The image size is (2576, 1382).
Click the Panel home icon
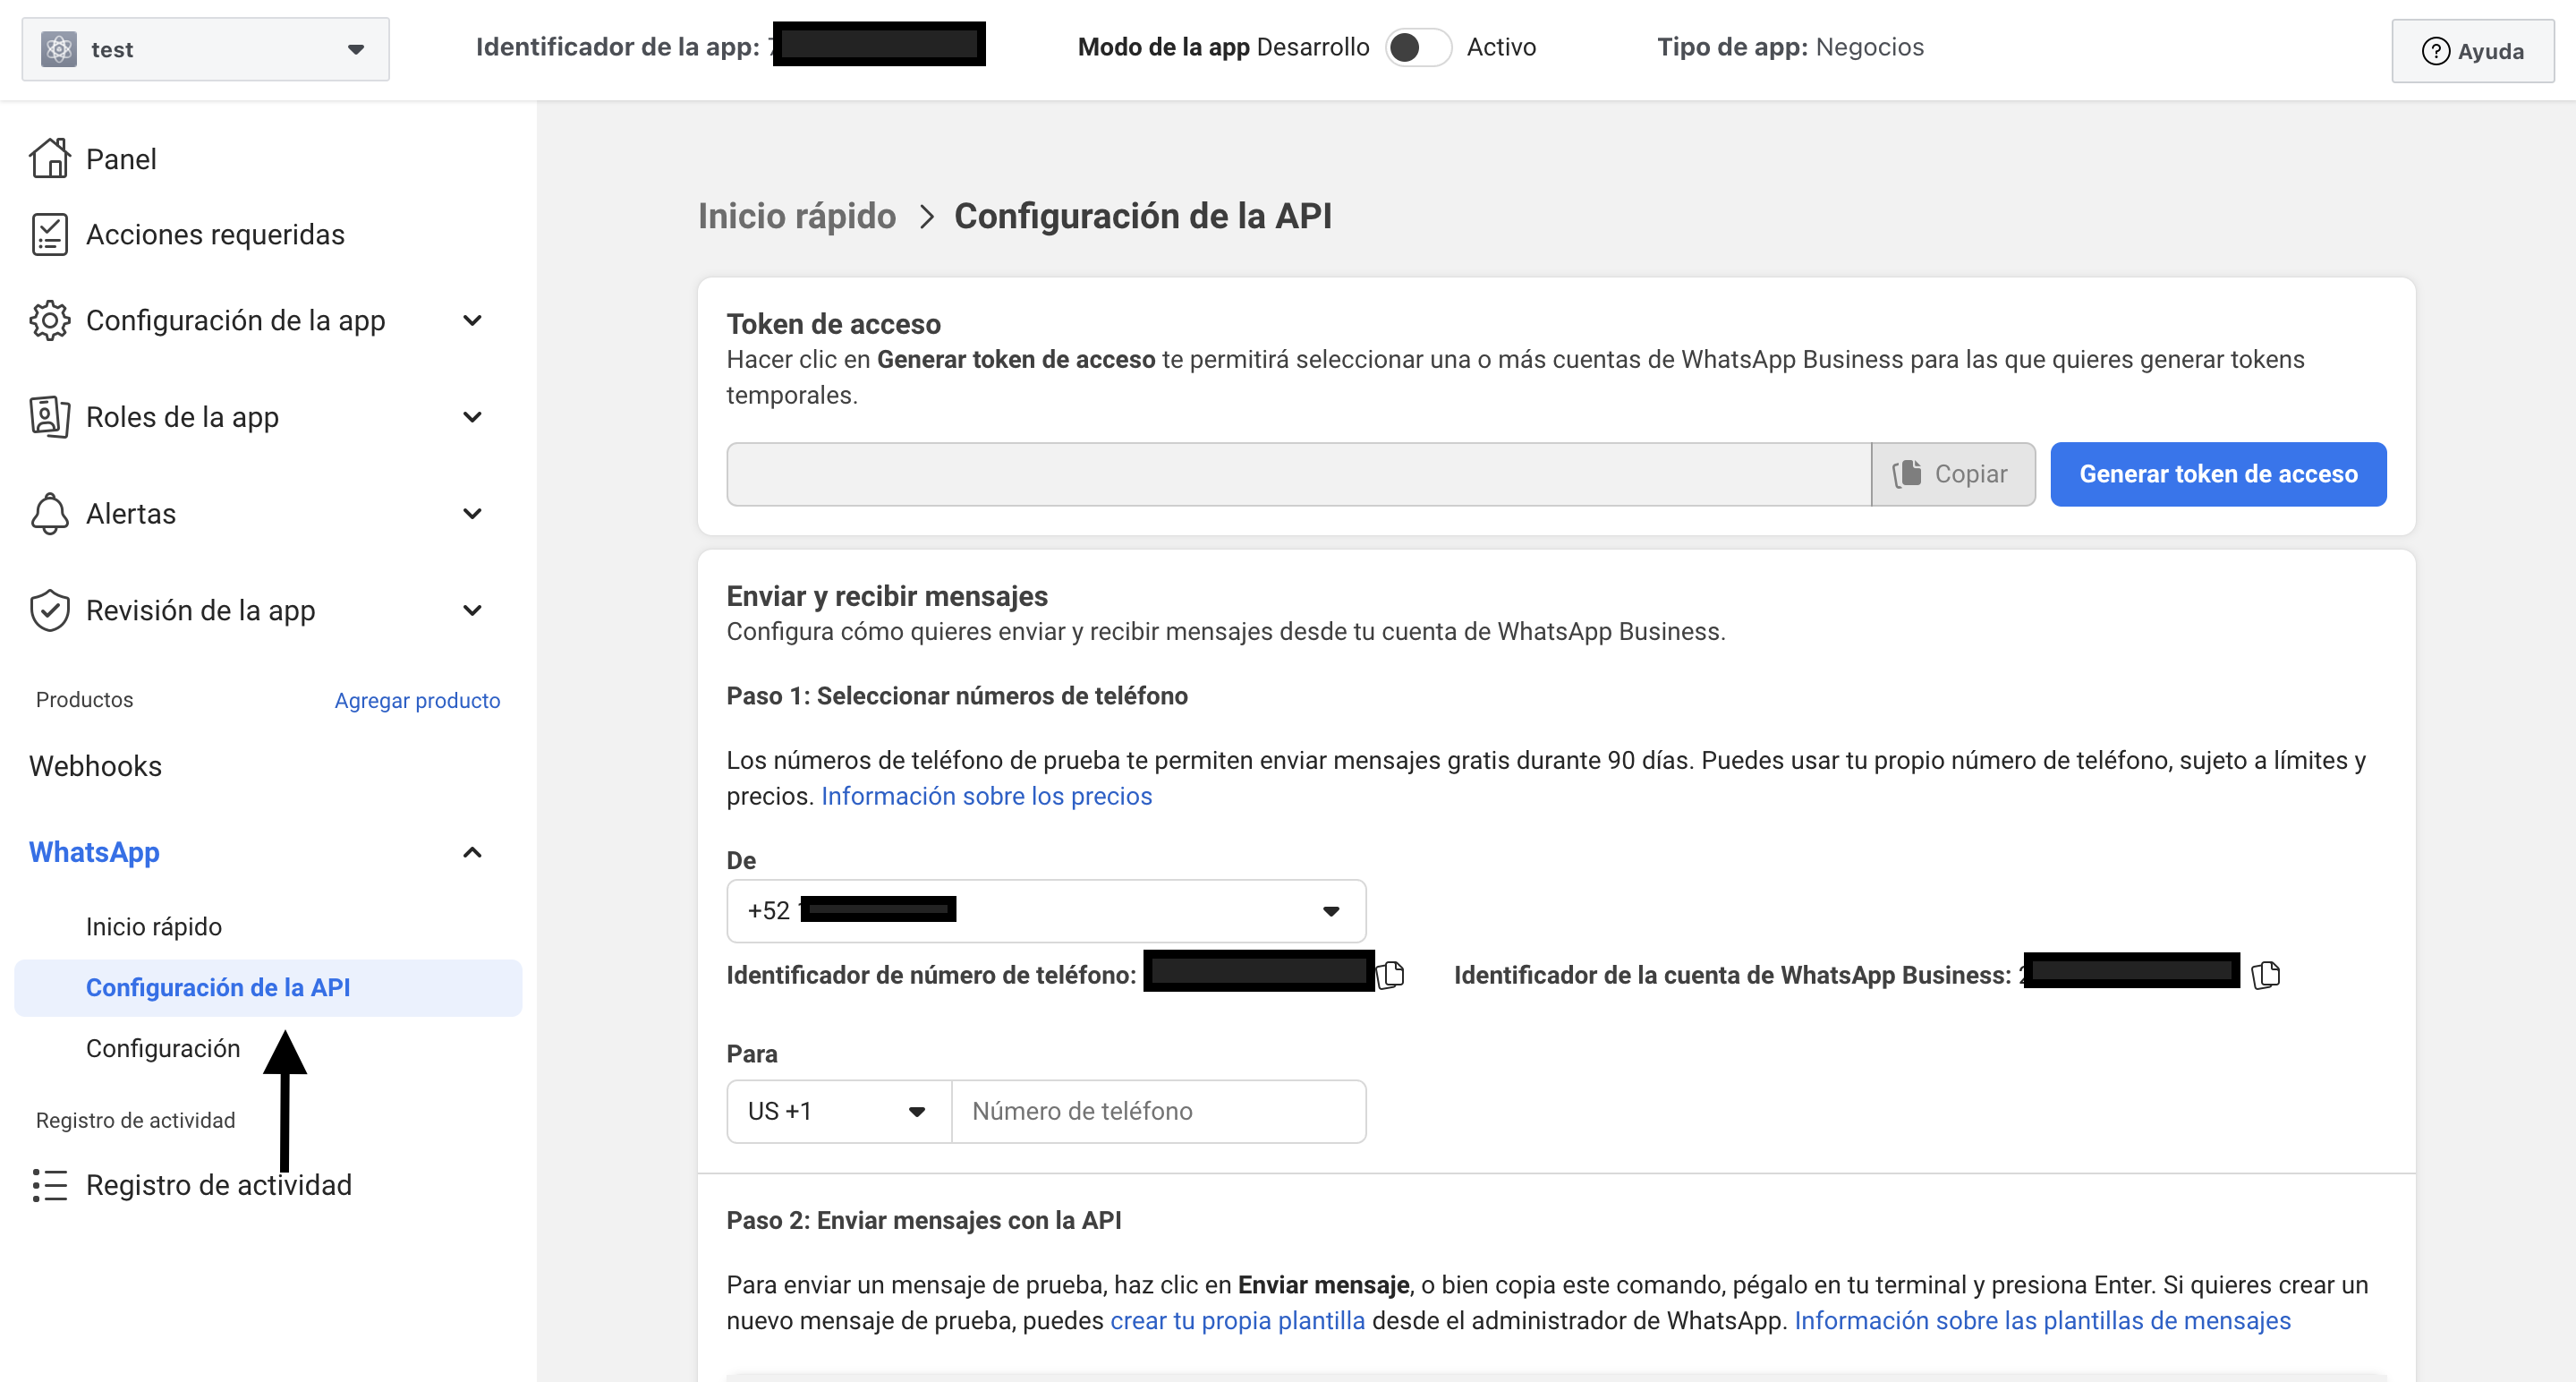click(x=49, y=158)
